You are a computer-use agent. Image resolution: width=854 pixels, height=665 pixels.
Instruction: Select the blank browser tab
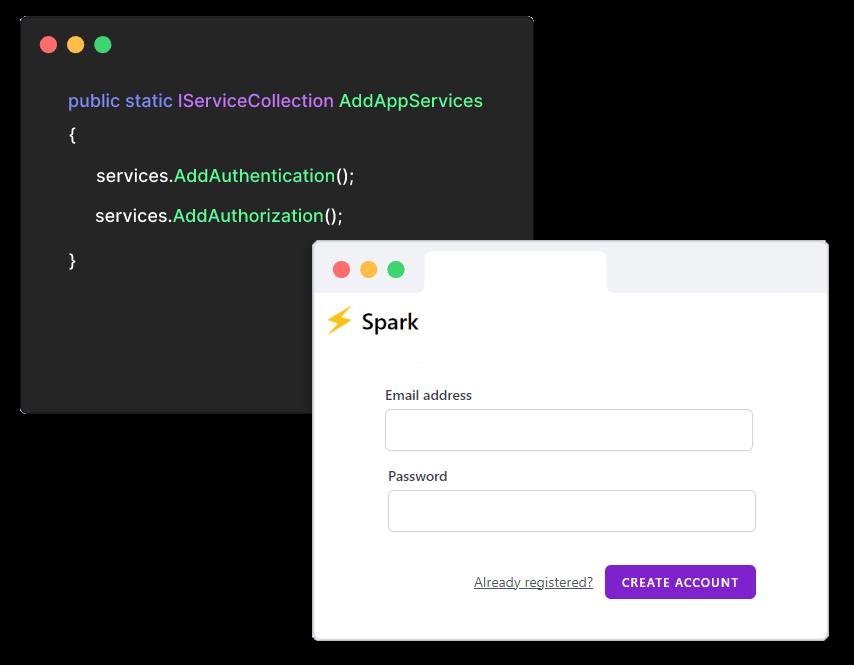click(515, 272)
